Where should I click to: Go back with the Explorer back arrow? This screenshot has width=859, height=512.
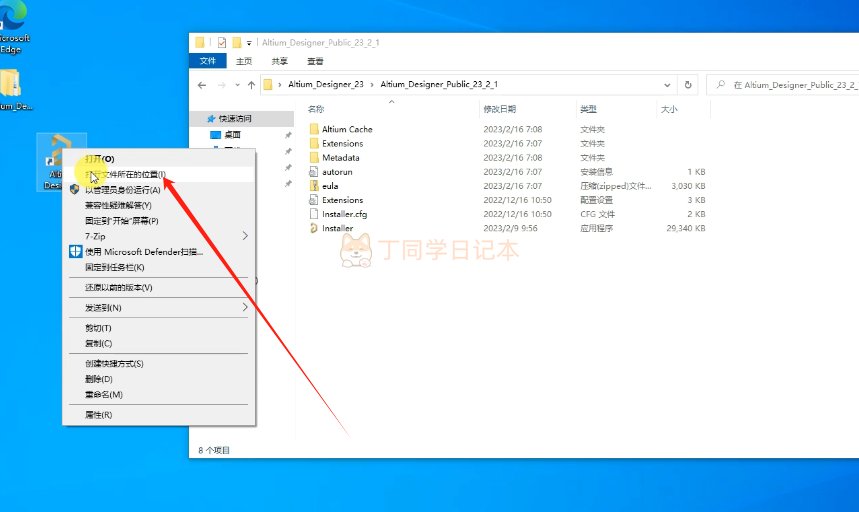pyautogui.click(x=202, y=85)
